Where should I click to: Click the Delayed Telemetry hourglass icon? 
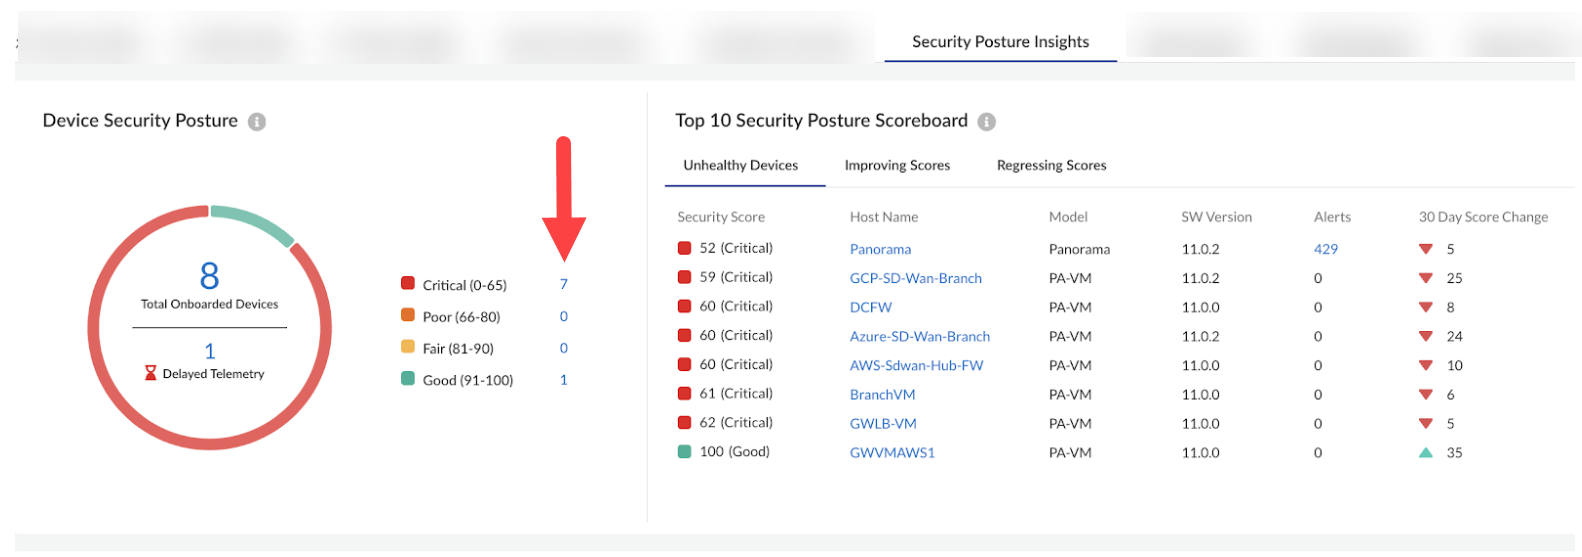point(151,373)
